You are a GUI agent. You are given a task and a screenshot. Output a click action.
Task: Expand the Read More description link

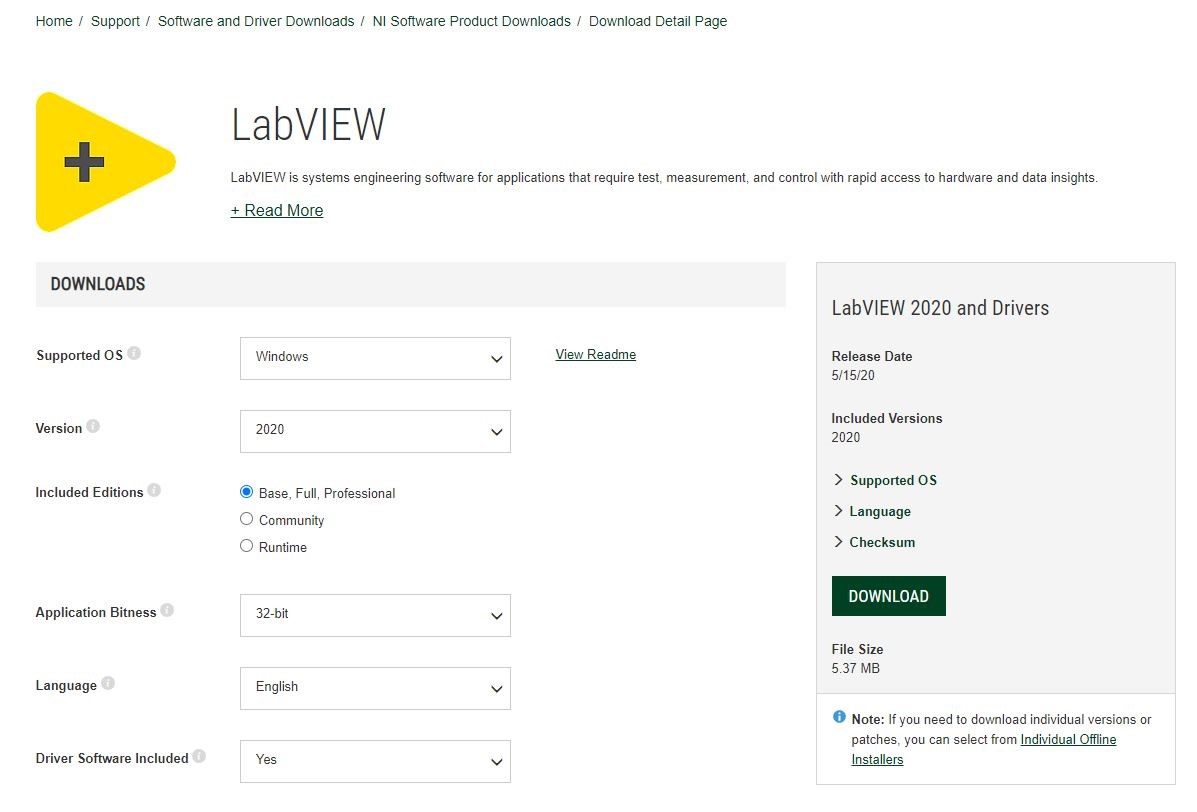point(277,211)
